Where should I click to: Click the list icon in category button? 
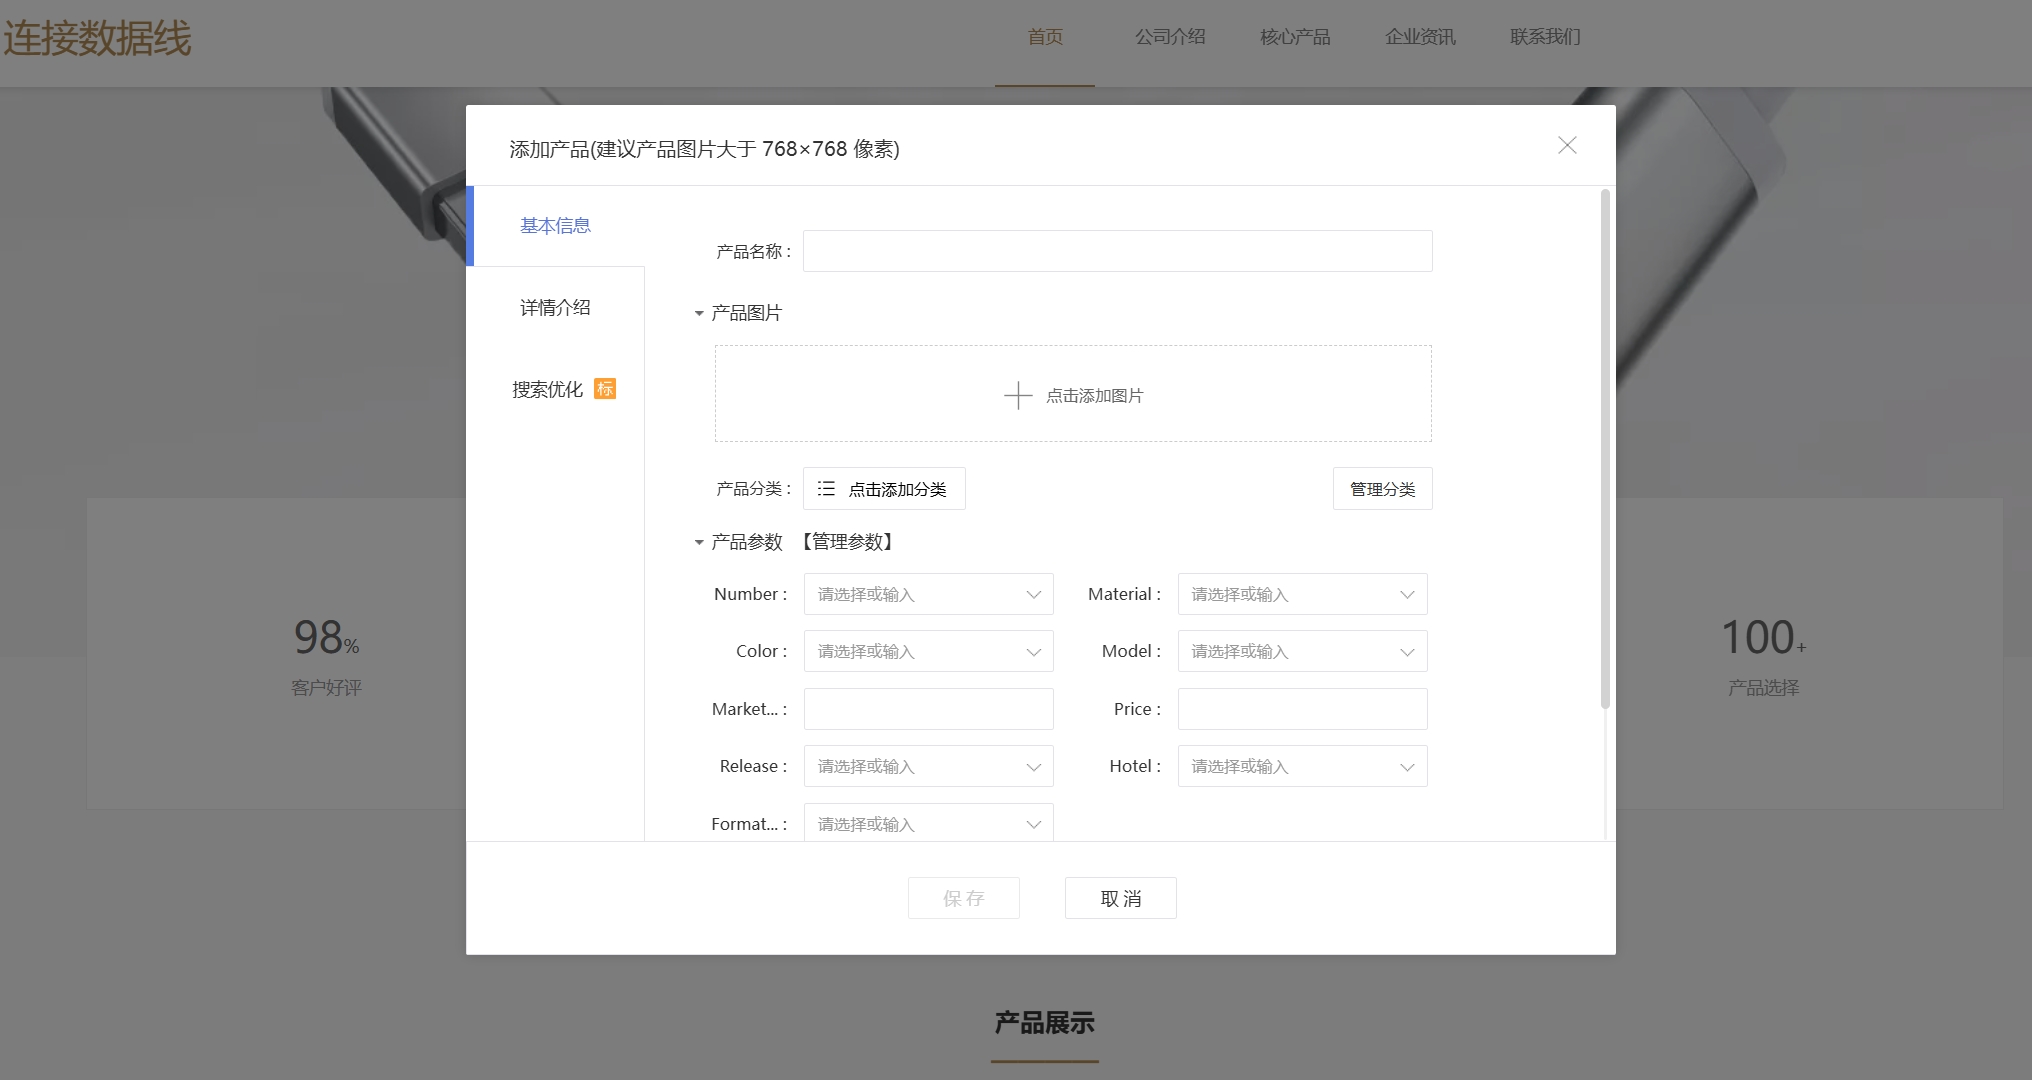[x=826, y=489]
